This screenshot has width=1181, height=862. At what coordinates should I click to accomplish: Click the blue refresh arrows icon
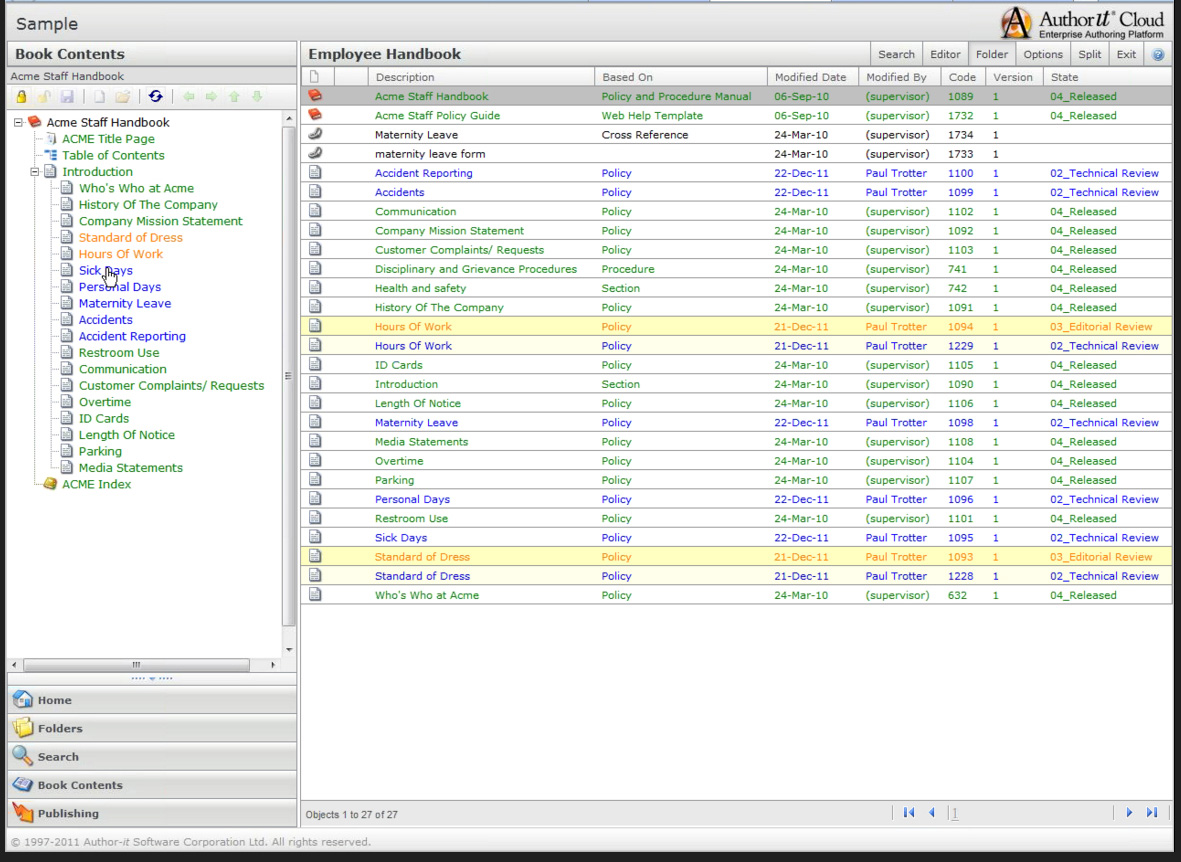pos(155,96)
